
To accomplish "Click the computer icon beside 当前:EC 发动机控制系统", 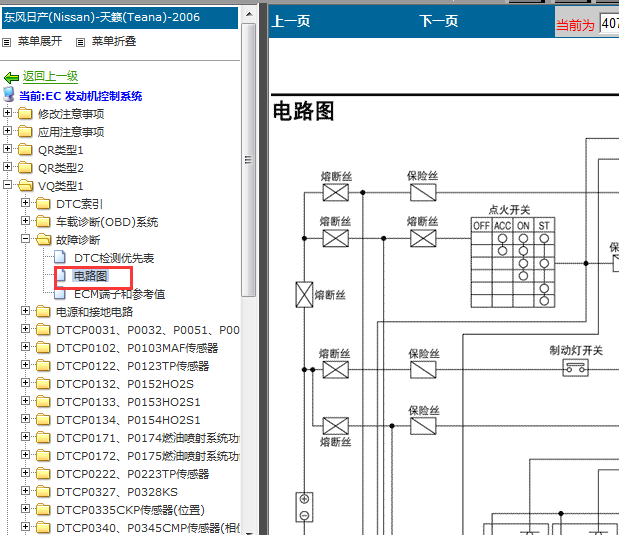I will point(9,95).
